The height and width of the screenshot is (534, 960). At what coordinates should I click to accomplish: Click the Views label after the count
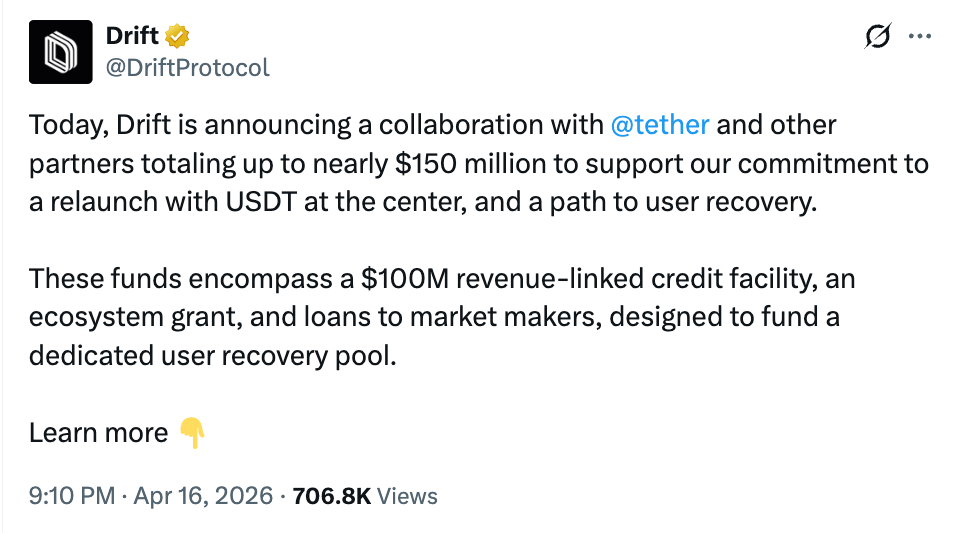point(408,495)
